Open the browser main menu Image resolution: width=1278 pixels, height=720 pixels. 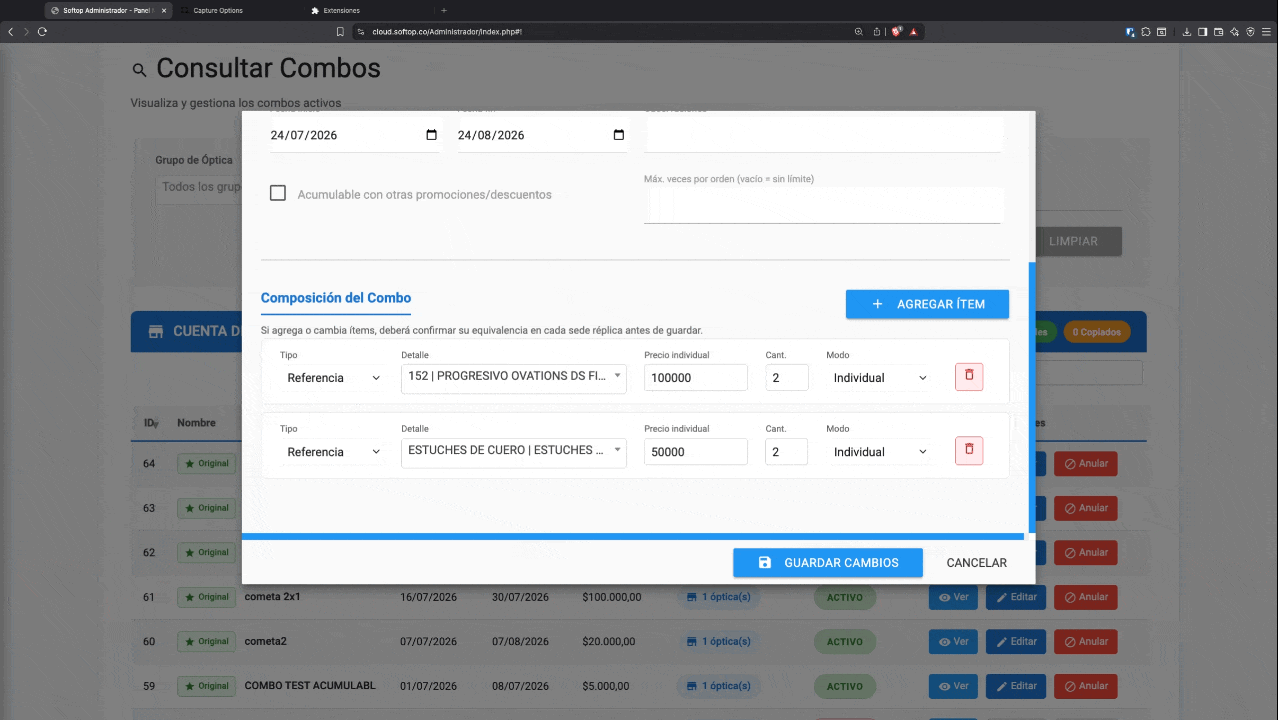click(1266, 32)
